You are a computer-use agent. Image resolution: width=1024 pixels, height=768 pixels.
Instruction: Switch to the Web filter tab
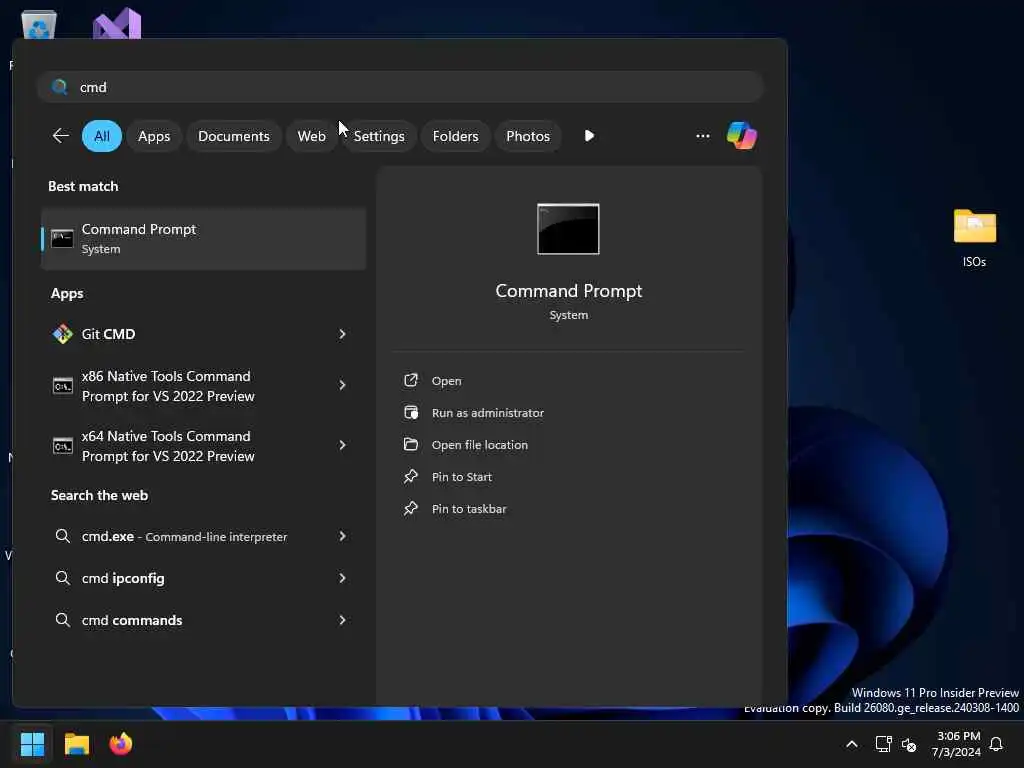[x=312, y=136]
